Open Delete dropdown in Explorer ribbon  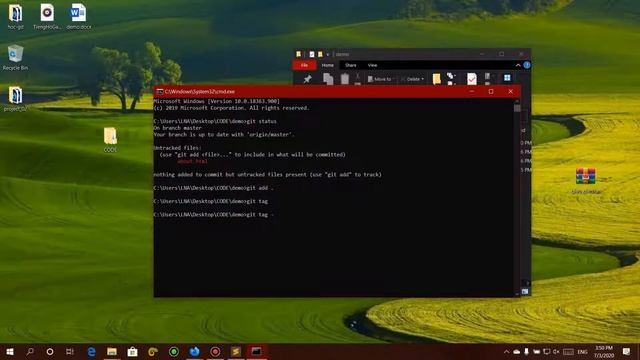tap(413, 79)
